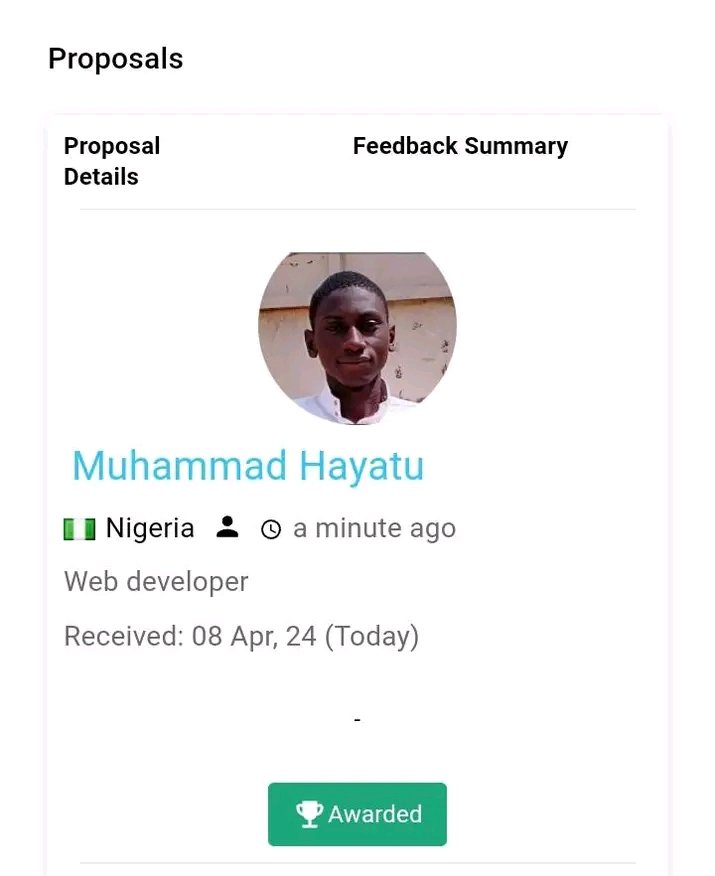The image size is (715, 876).
Task: Click the divider line beneath Awarded button
Action: (357, 863)
